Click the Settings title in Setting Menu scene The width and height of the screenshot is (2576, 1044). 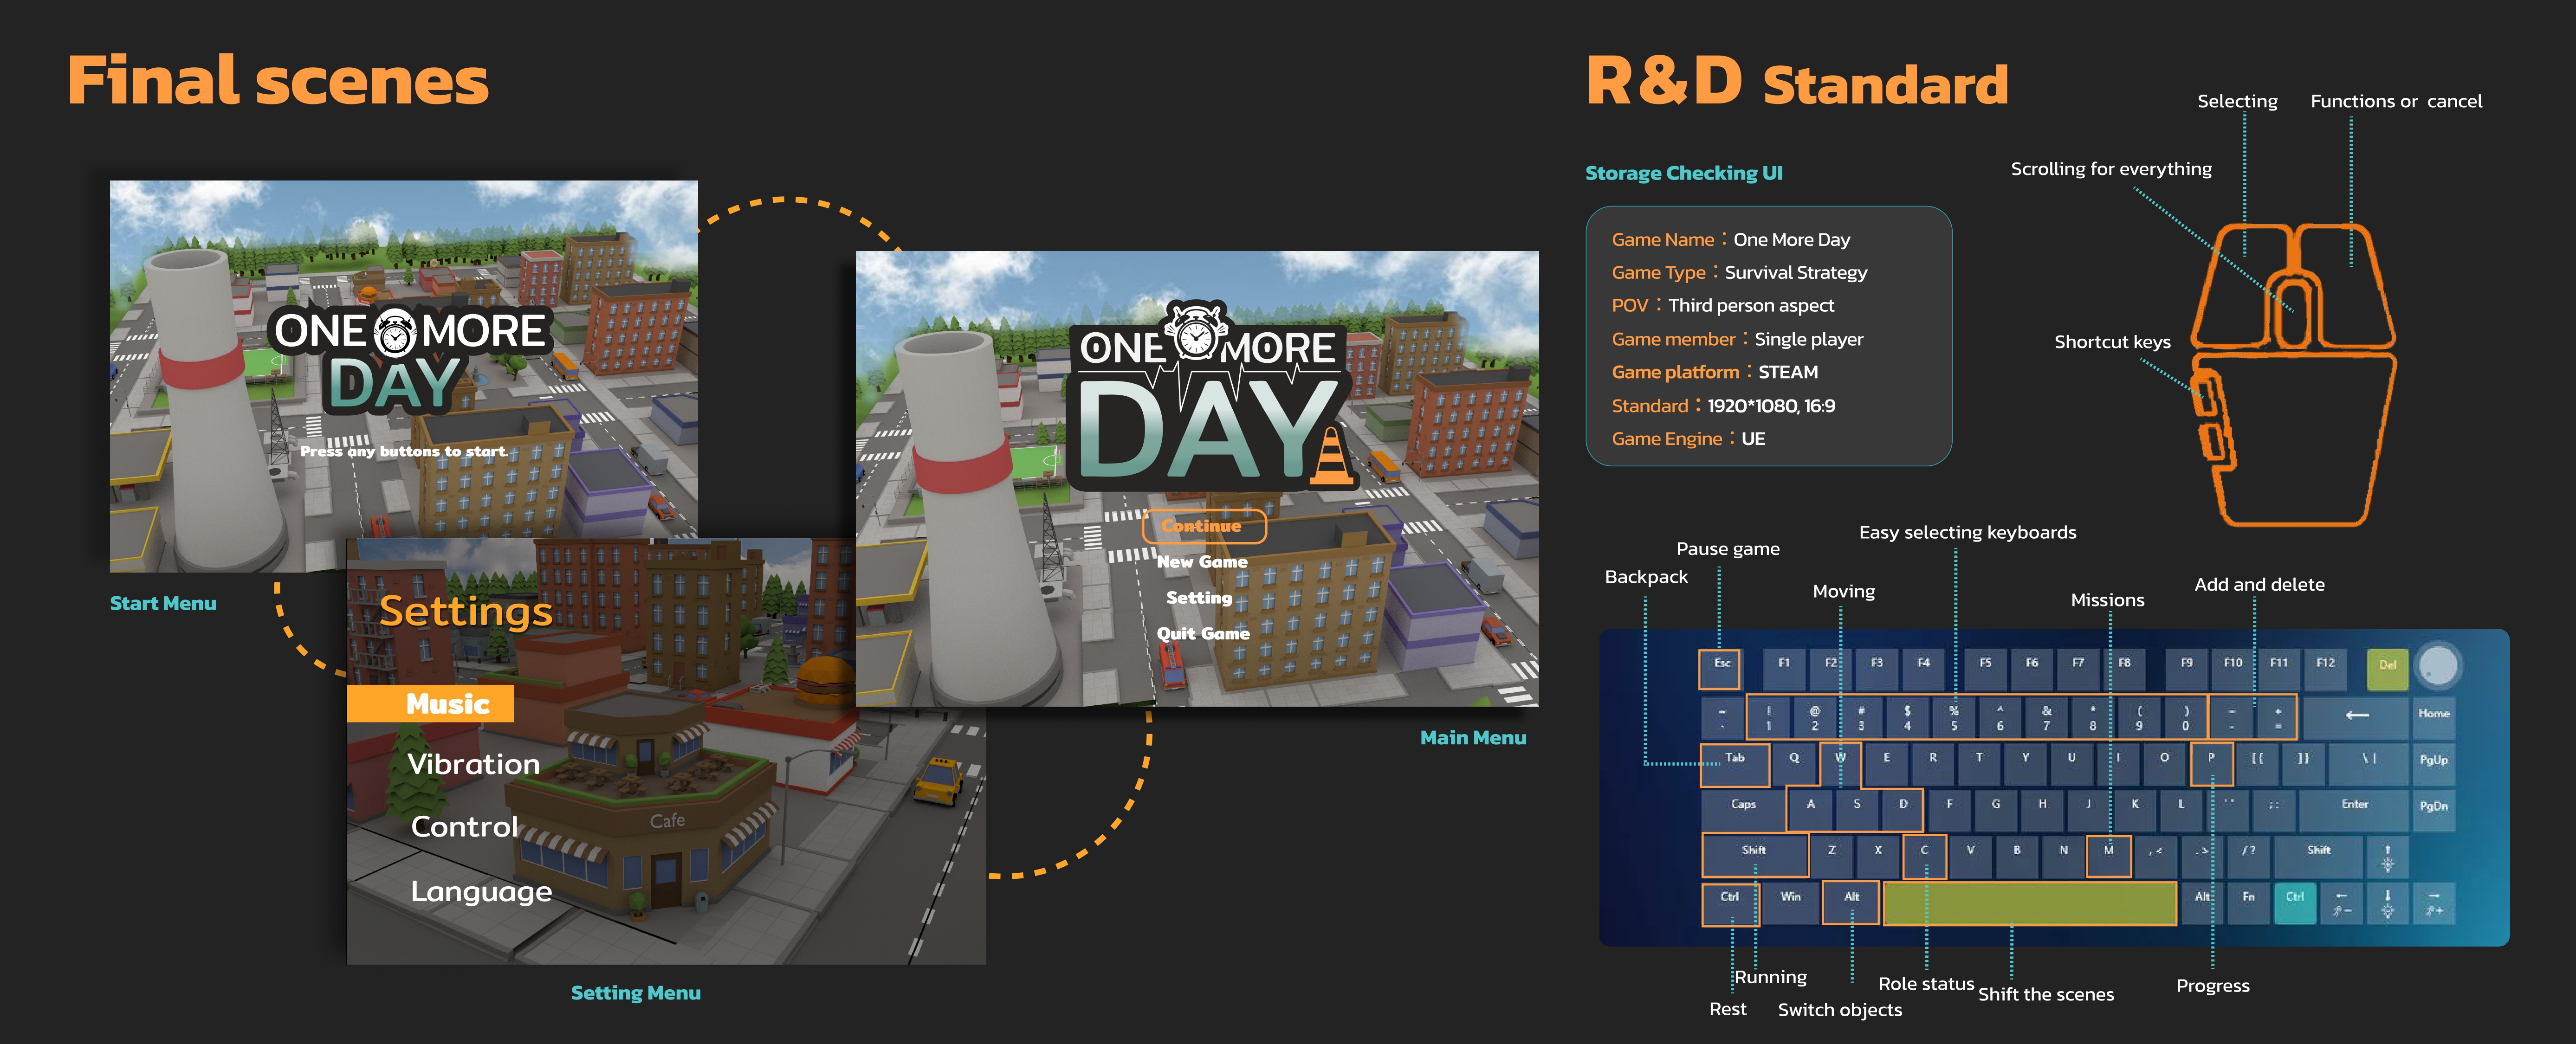click(466, 611)
